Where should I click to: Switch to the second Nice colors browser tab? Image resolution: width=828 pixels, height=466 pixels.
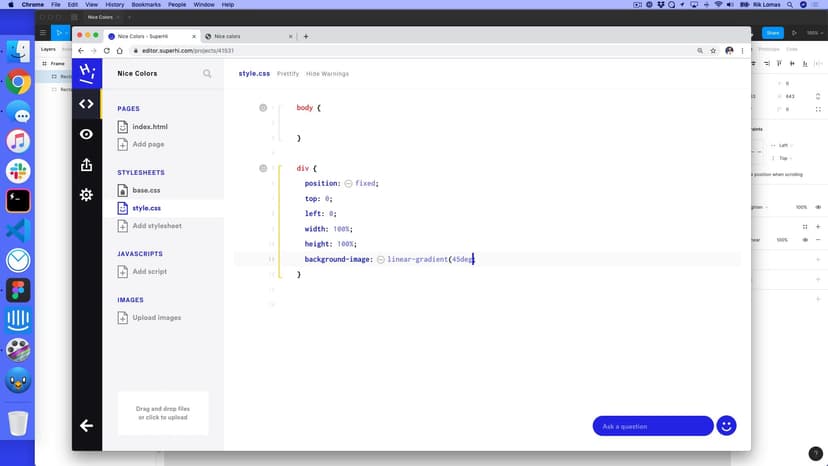(243, 36)
